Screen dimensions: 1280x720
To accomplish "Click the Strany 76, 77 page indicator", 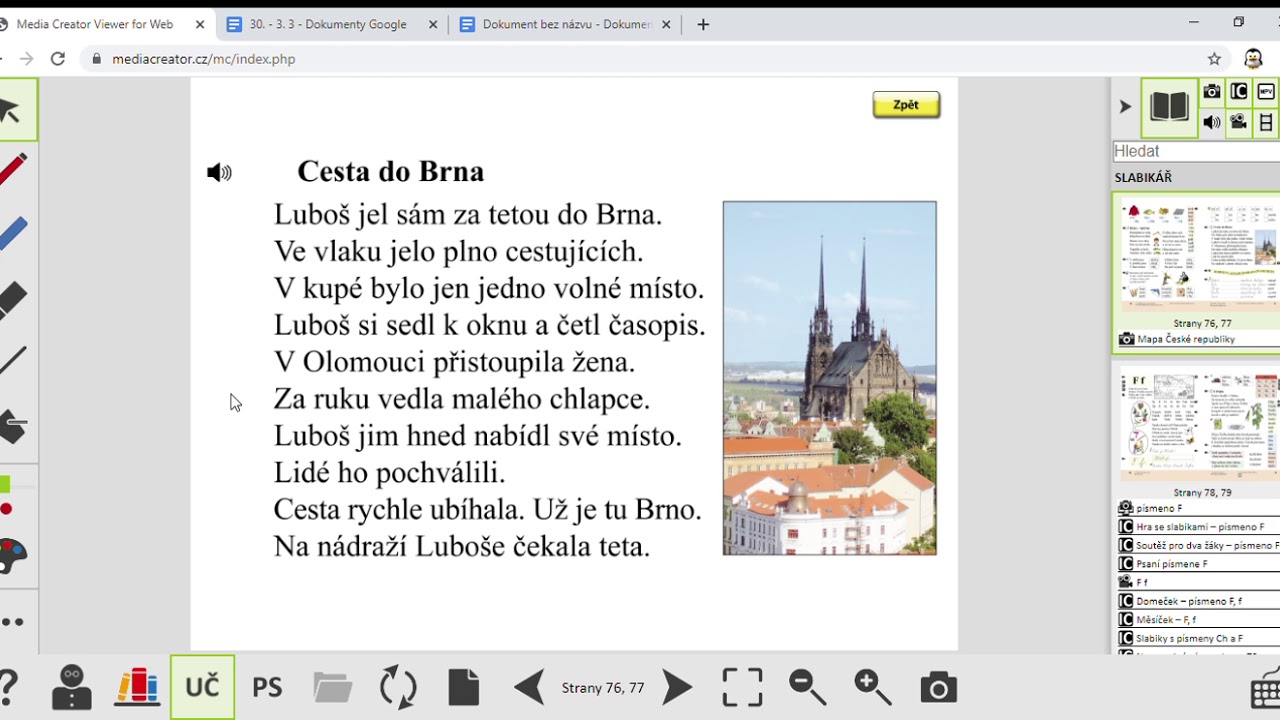I will (603, 688).
